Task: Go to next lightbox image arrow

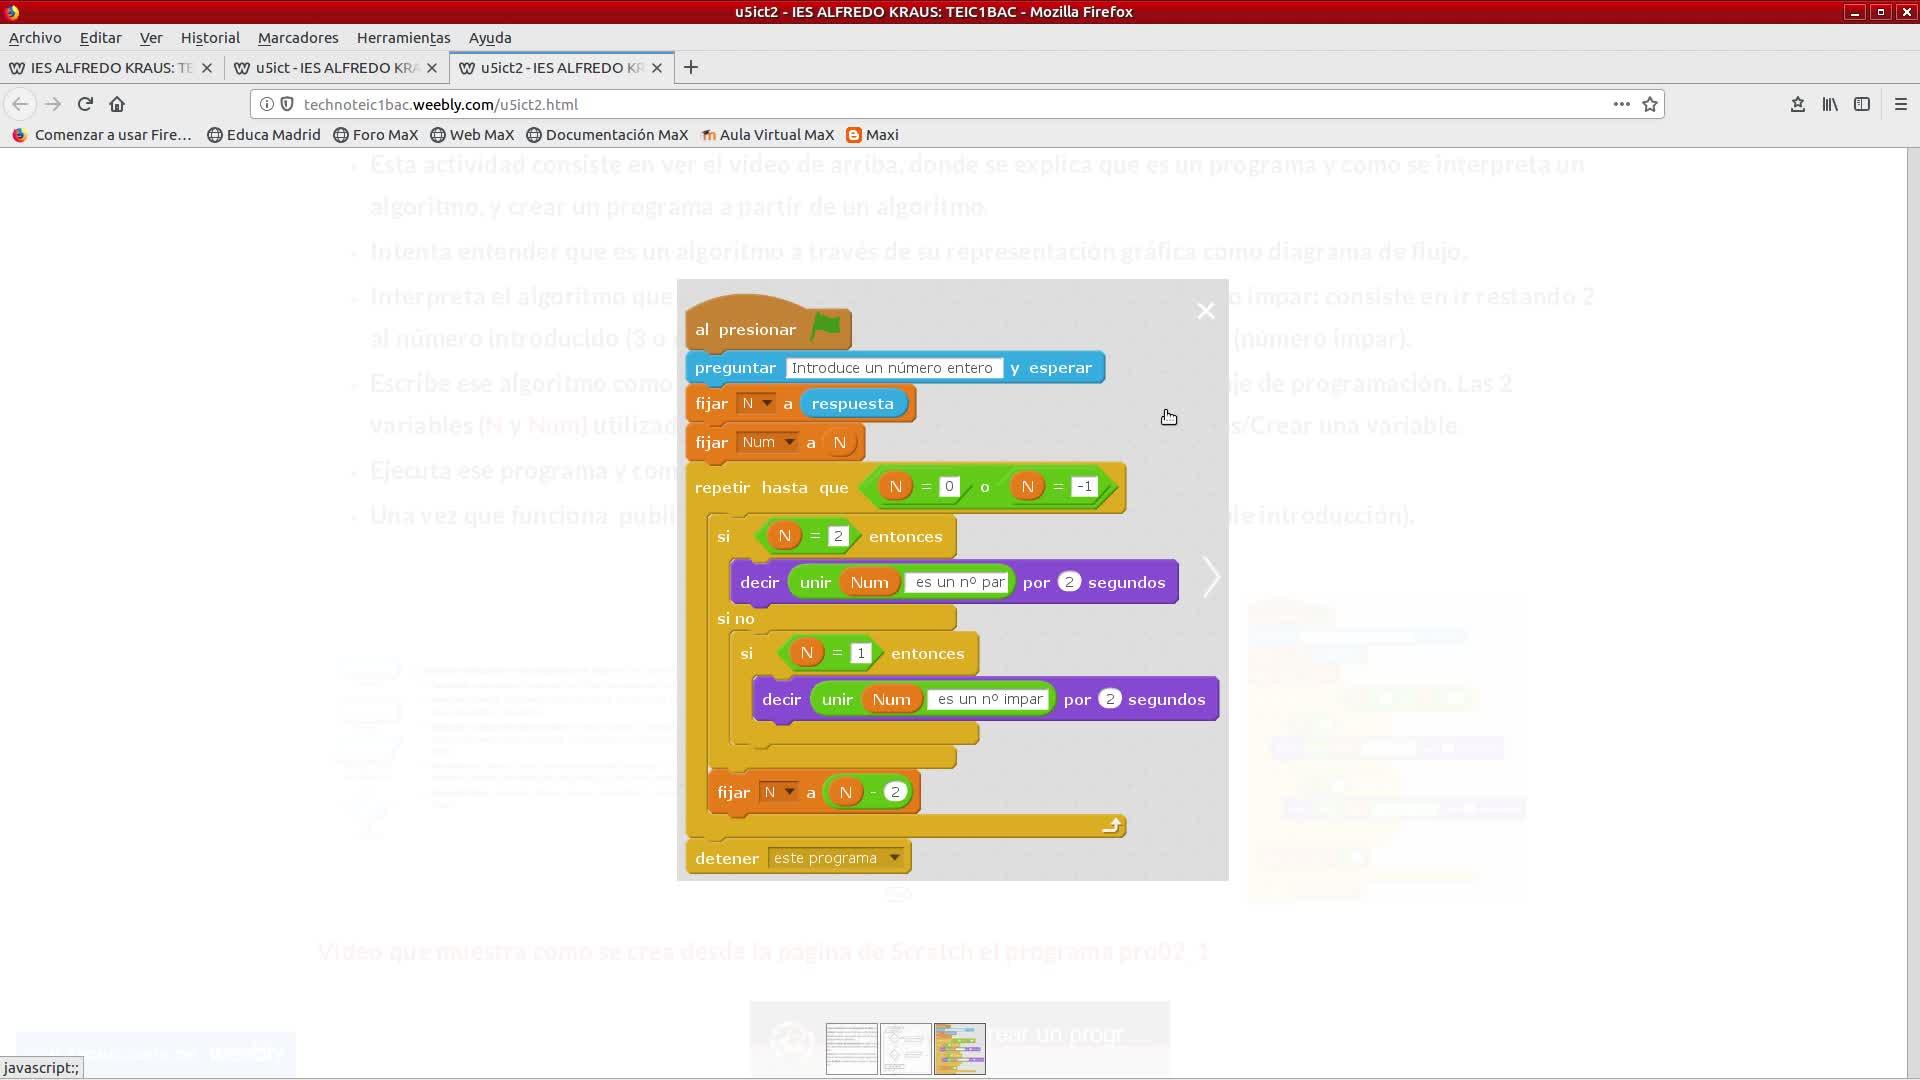Action: 1210,577
